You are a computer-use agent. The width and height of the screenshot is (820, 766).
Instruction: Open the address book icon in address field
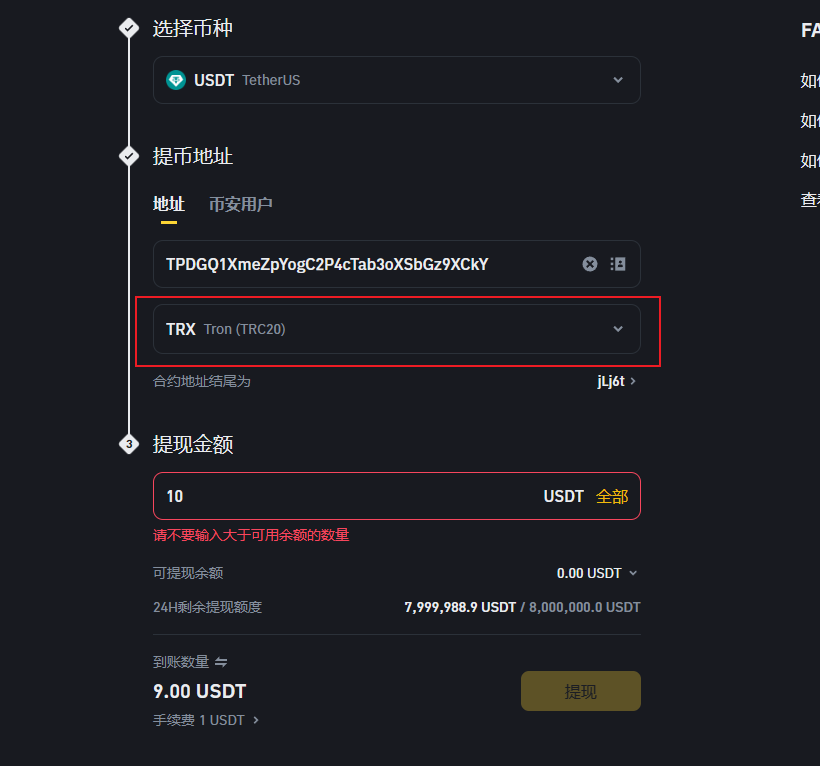click(x=618, y=264)
